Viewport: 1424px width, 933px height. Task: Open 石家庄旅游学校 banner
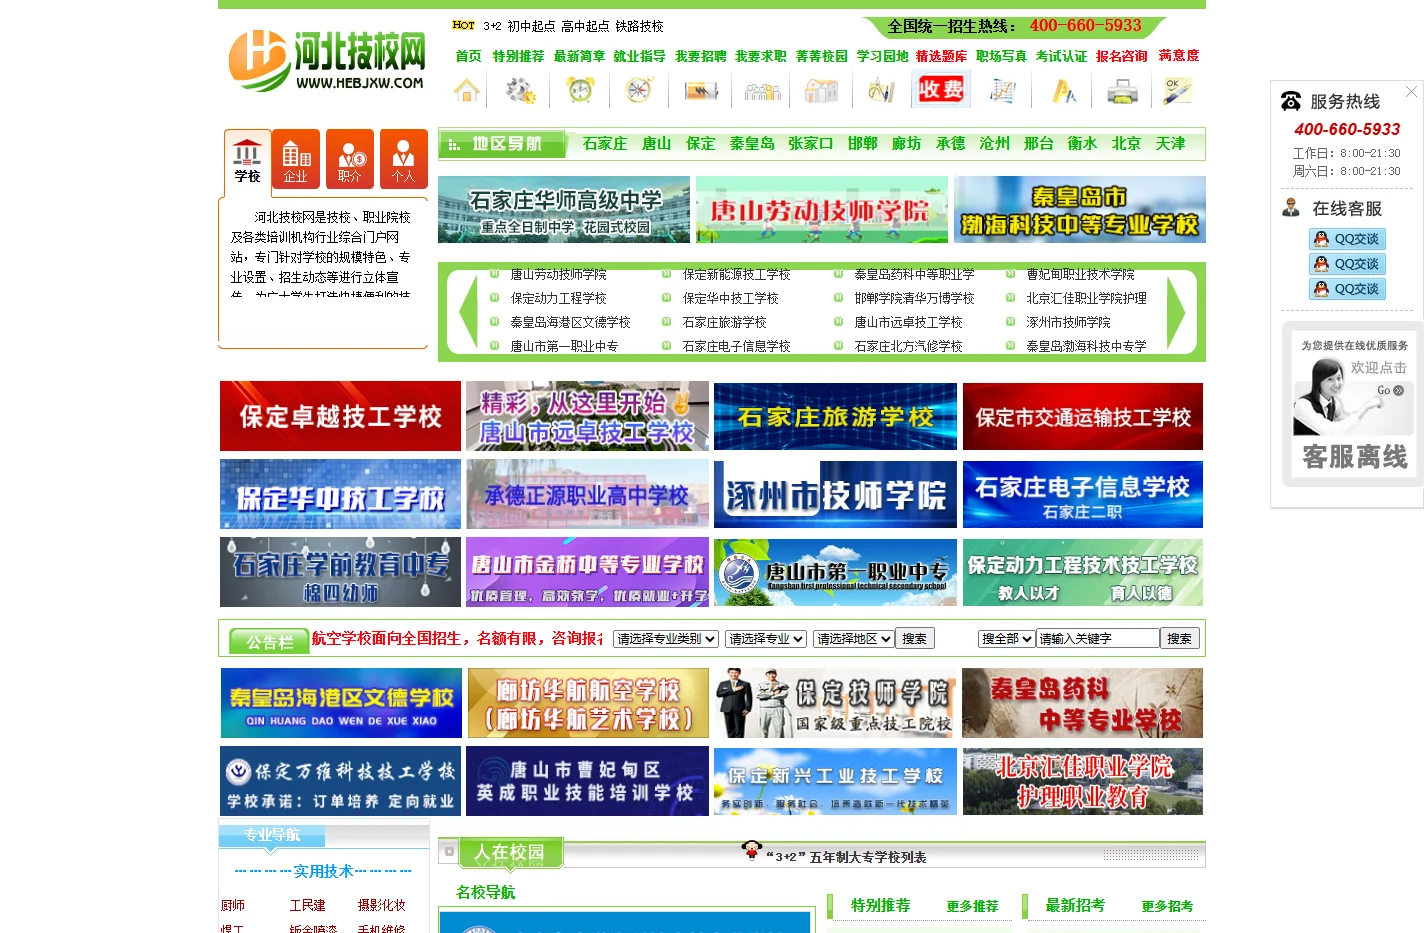[x=835, y=416]
